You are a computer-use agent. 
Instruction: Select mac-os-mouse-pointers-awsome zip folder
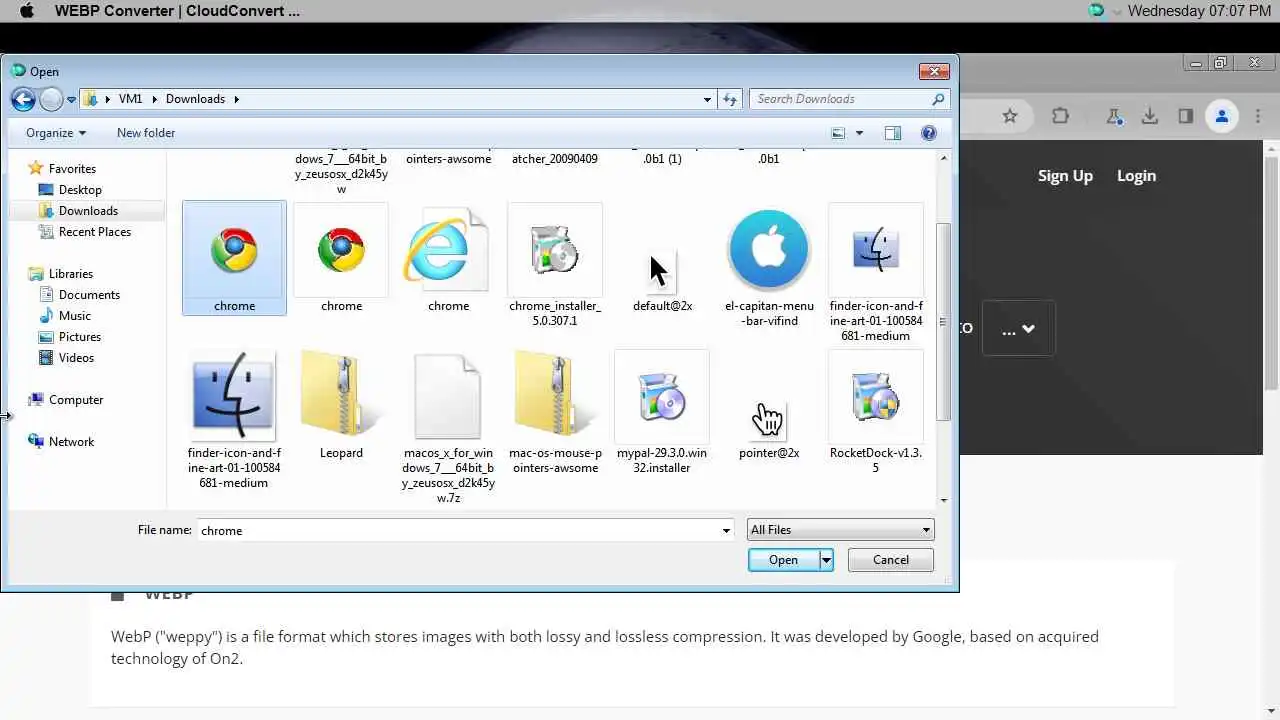point(555,412)
